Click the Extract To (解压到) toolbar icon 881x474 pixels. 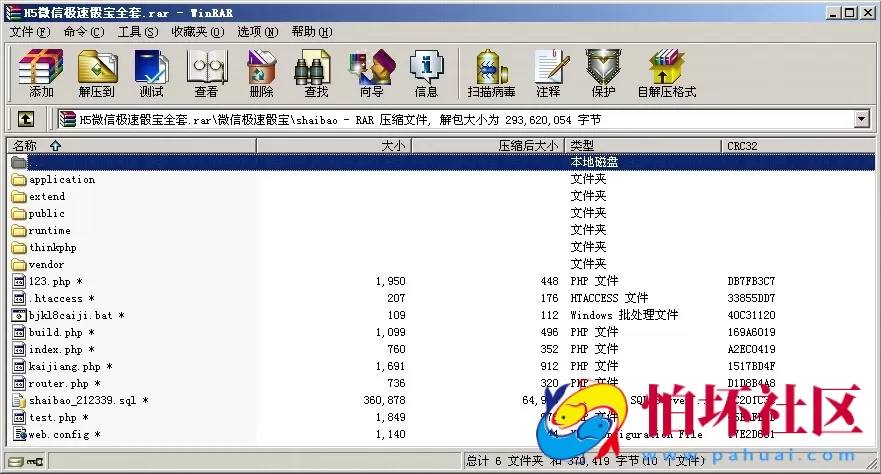click(x=96, y=73)
